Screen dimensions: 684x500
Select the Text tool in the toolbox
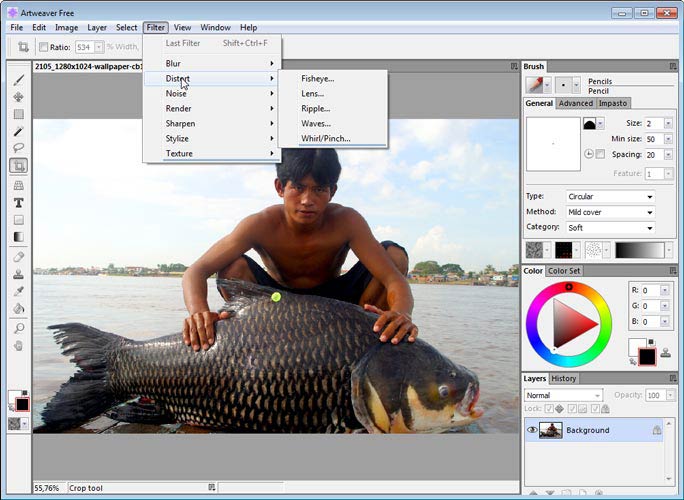19,202
